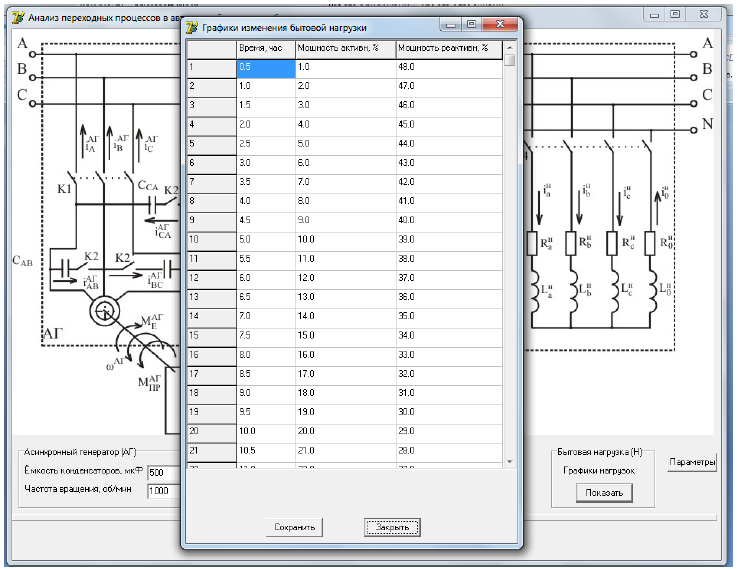Viewport: 738px width, 570px height.
Task: Click the table scrollbar up arrow
Action: coord(510,47)
